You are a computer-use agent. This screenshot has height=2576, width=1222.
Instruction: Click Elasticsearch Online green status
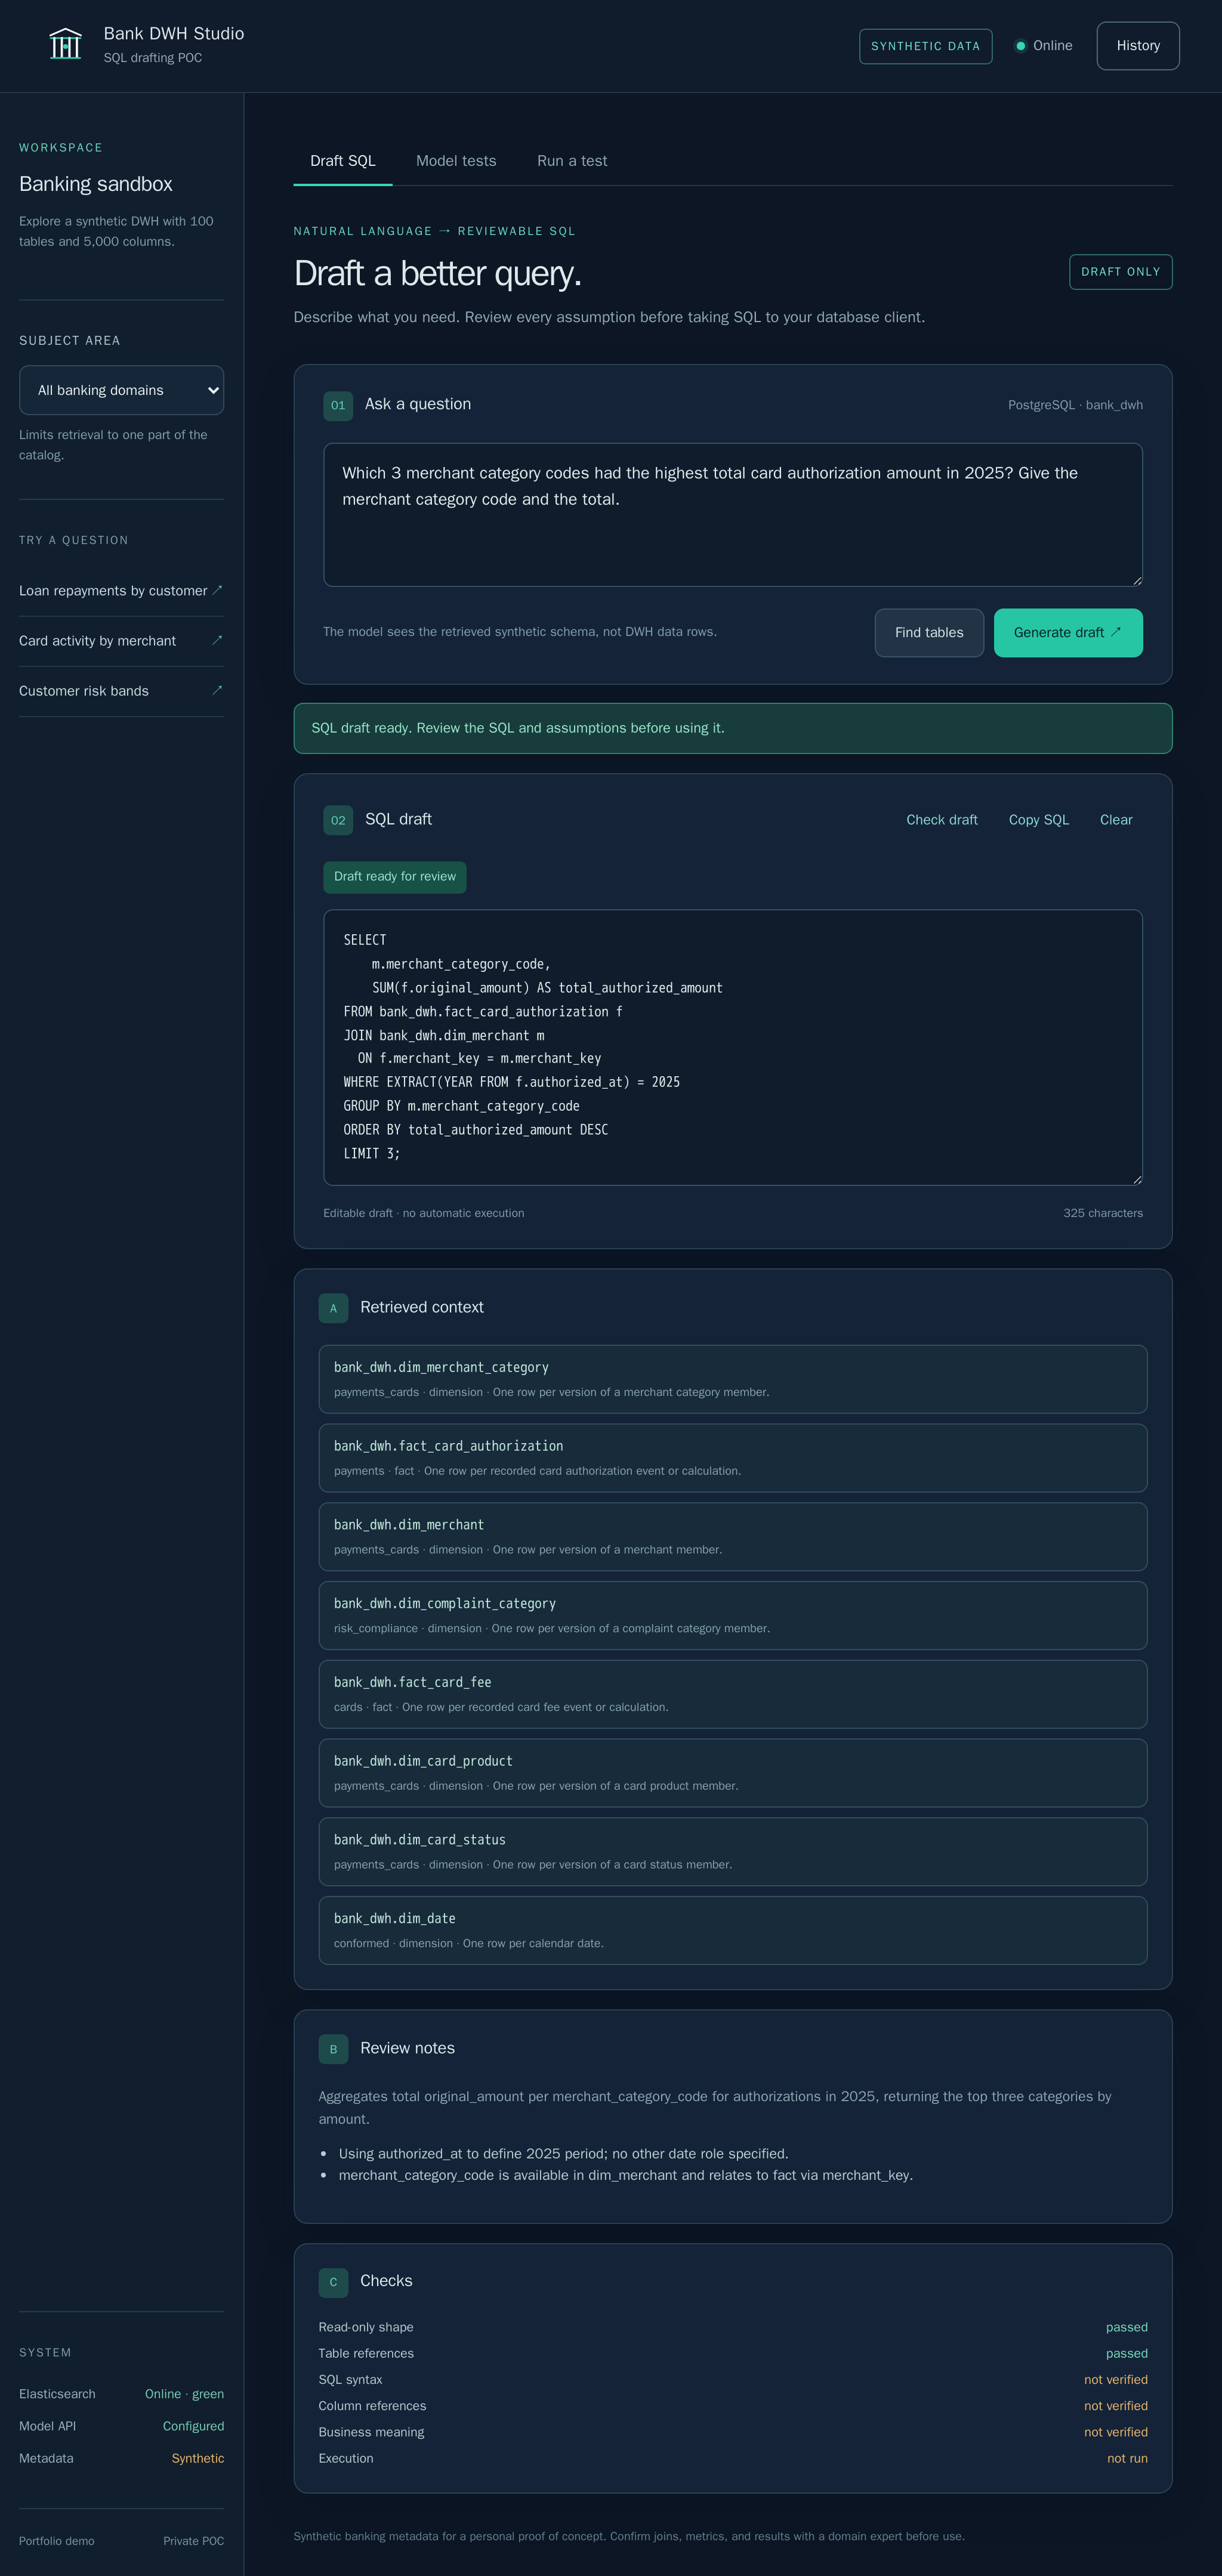184,2394
